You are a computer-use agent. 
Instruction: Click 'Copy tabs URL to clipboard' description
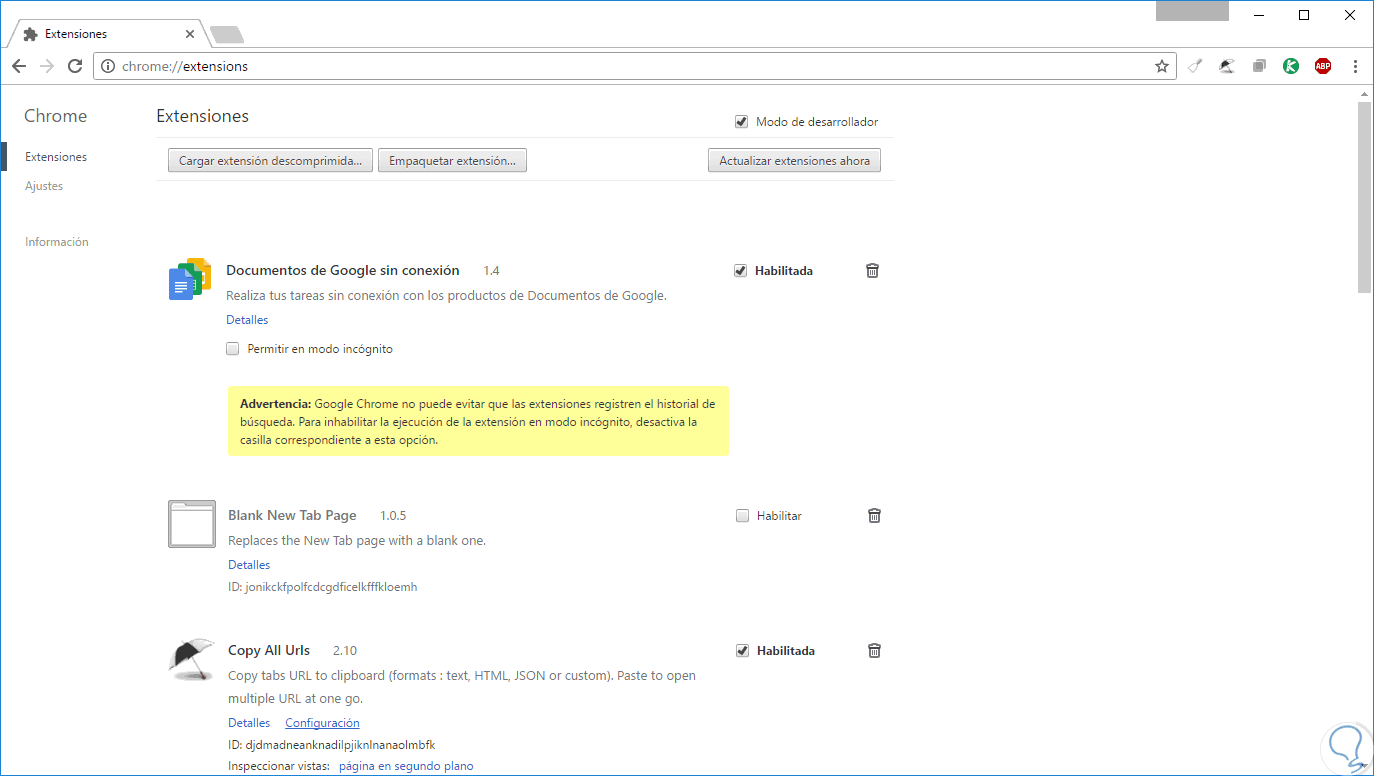click(x=462, y=687)
